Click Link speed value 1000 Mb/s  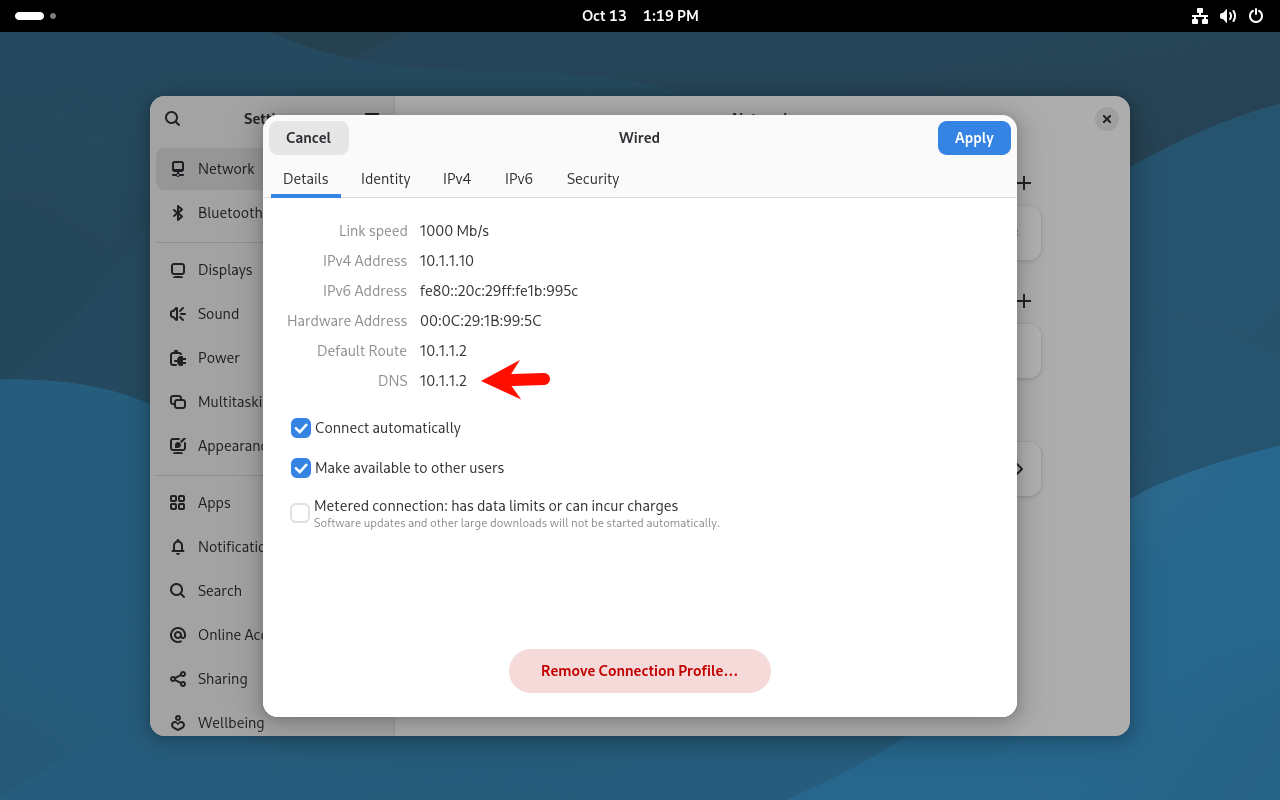click(x=454, y=231)
